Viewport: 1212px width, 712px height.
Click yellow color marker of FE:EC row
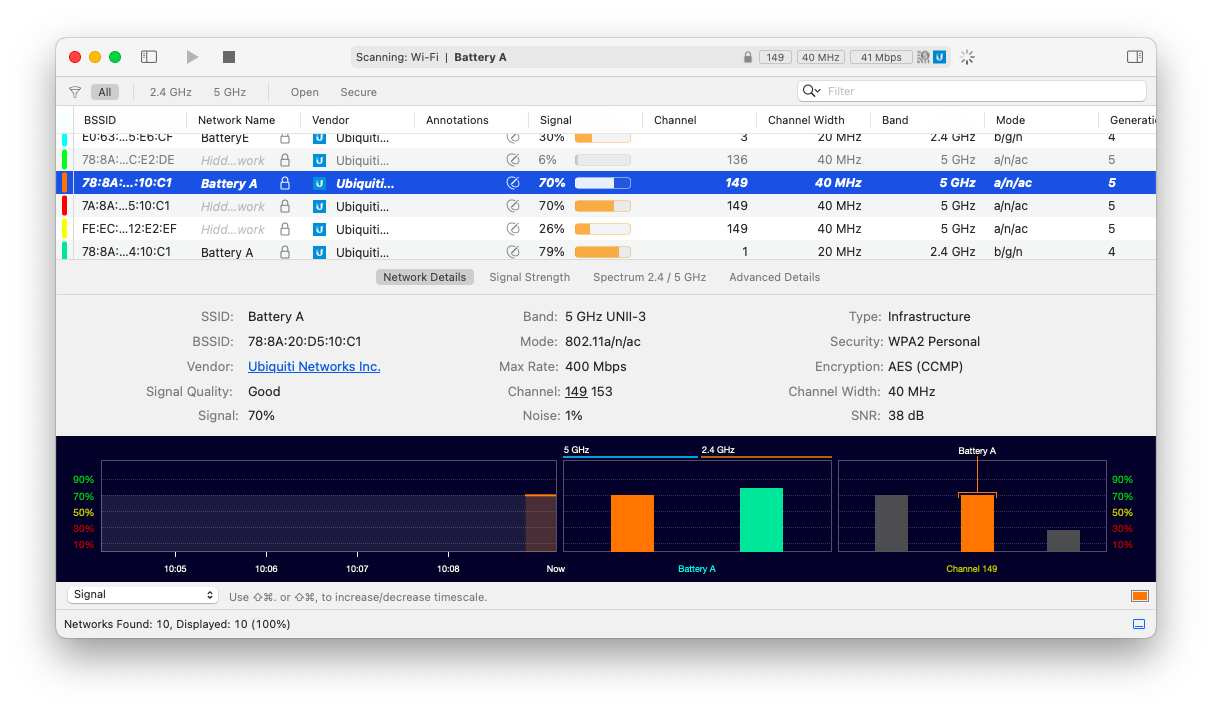64,229
